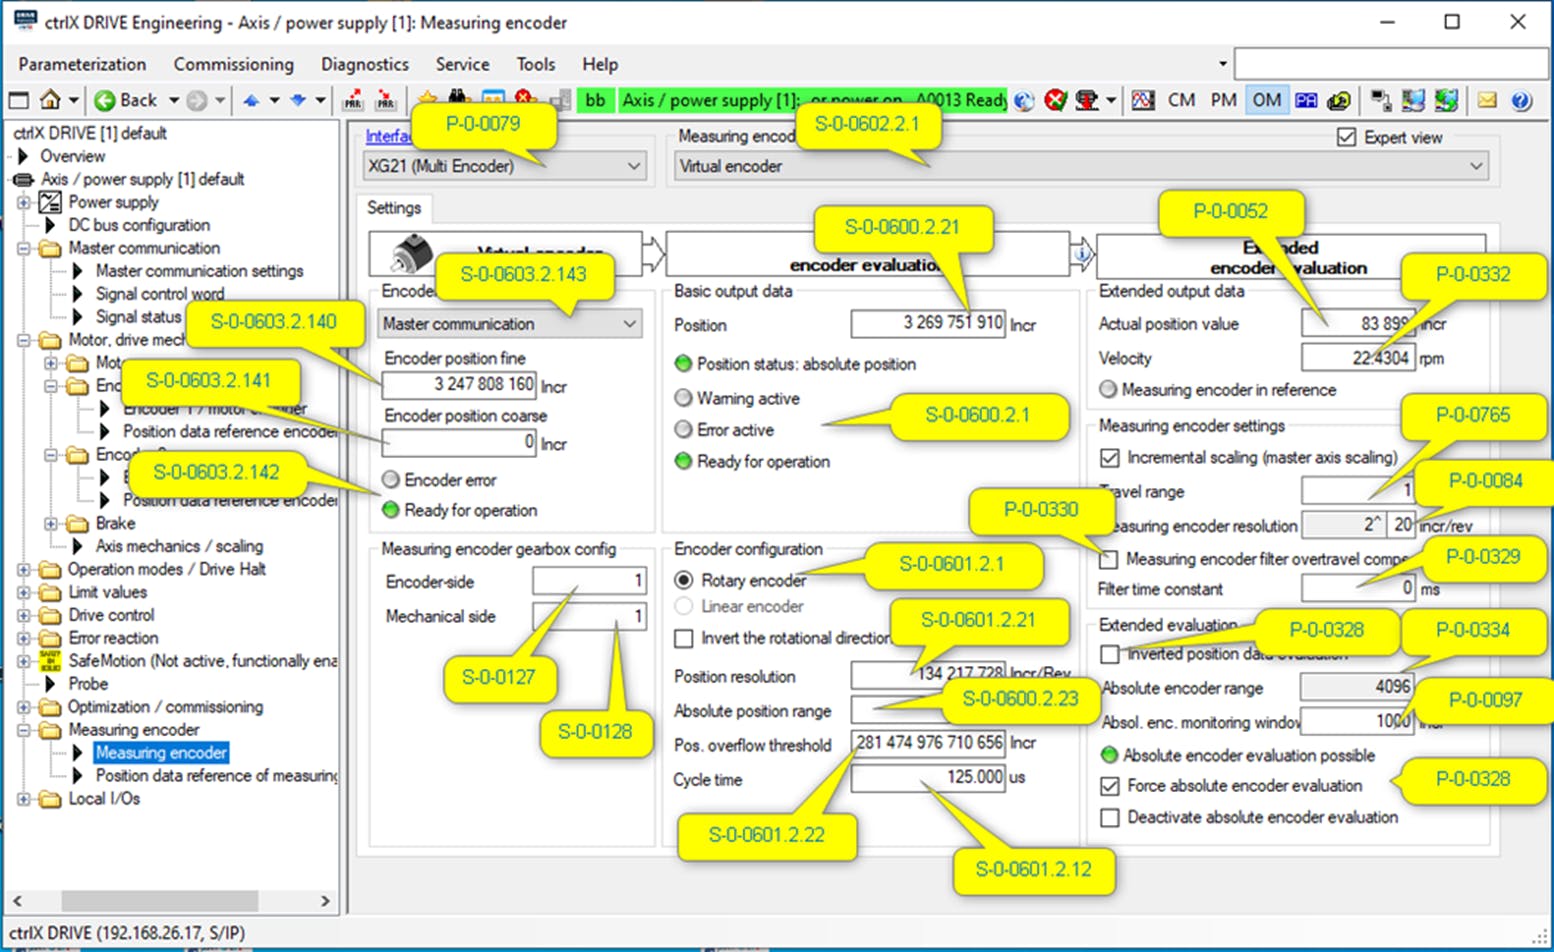Click the envelope message icon
This screenshot has height=952, width=1554.
[x=1487, y=100]
